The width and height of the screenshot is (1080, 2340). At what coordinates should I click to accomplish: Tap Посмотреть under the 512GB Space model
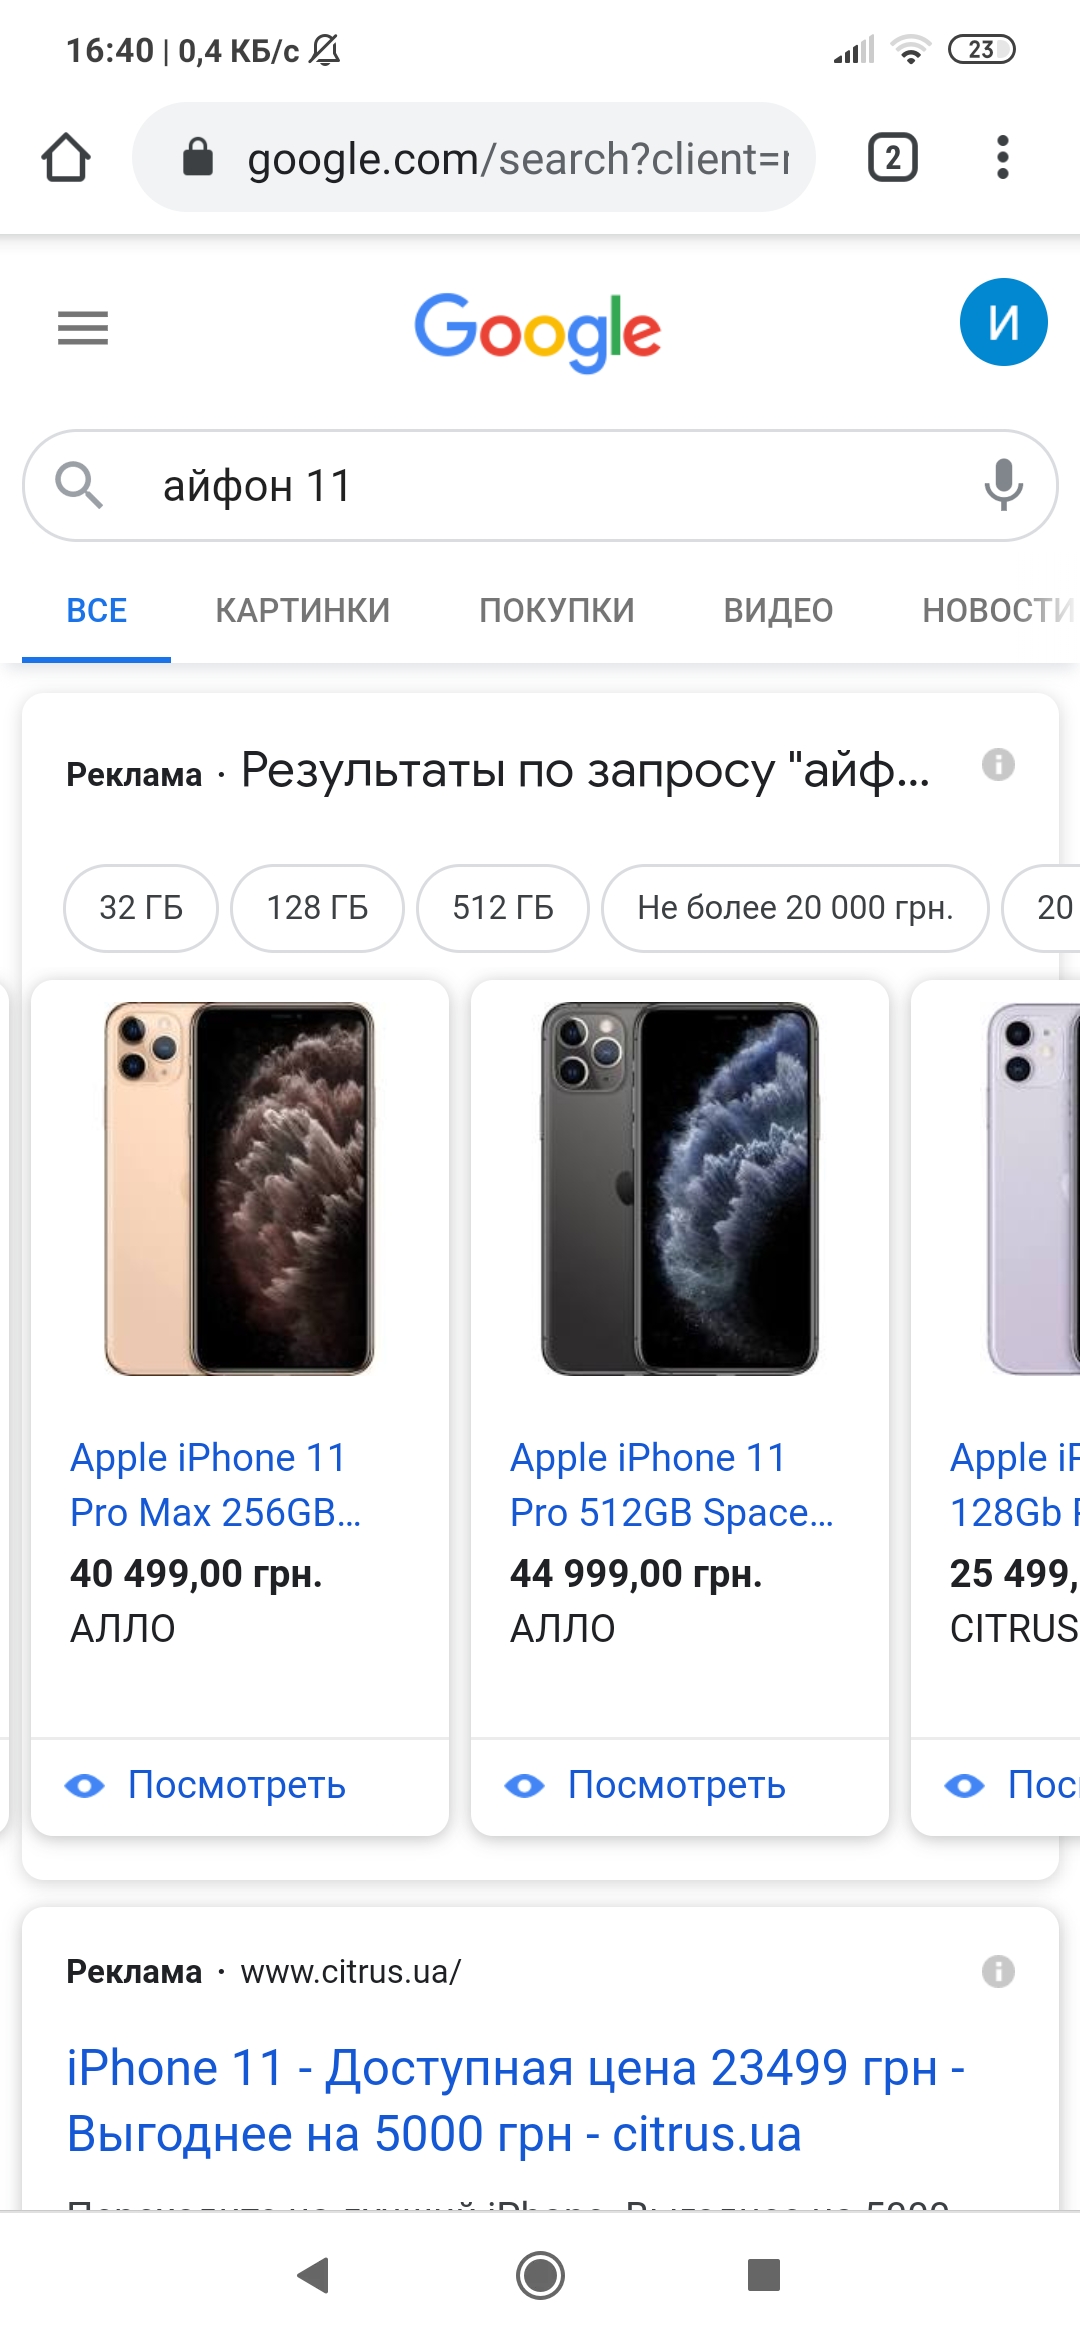(x=676, y=1786)
